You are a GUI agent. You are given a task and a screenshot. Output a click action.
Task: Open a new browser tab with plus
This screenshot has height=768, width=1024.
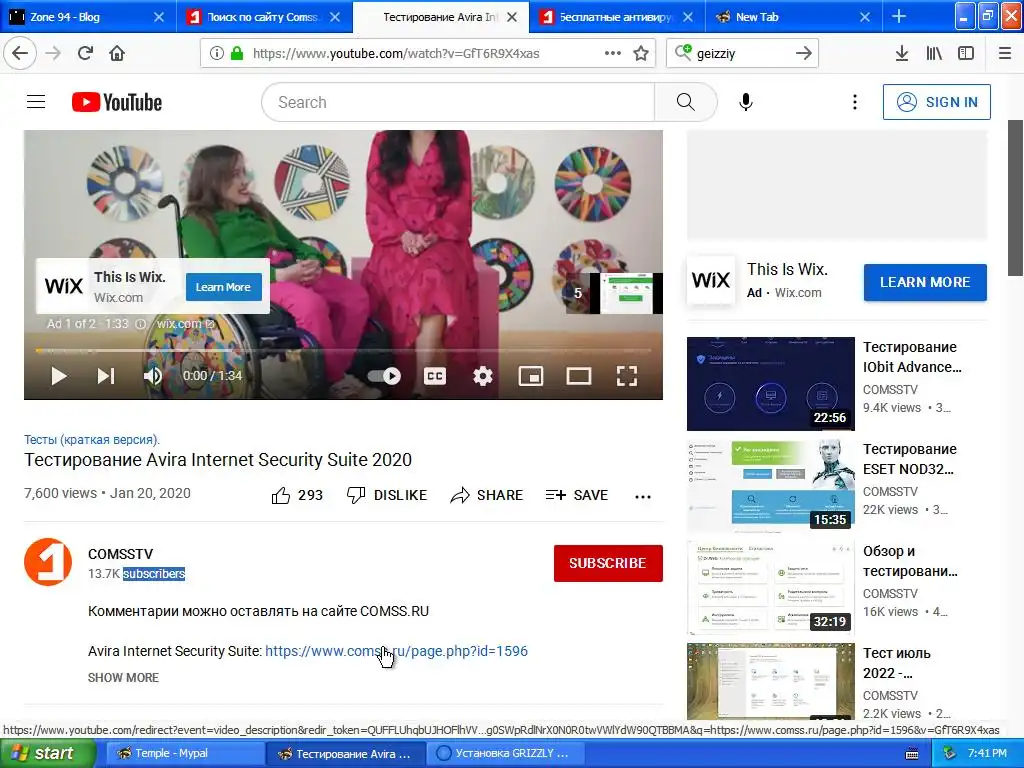click(899, 16)
